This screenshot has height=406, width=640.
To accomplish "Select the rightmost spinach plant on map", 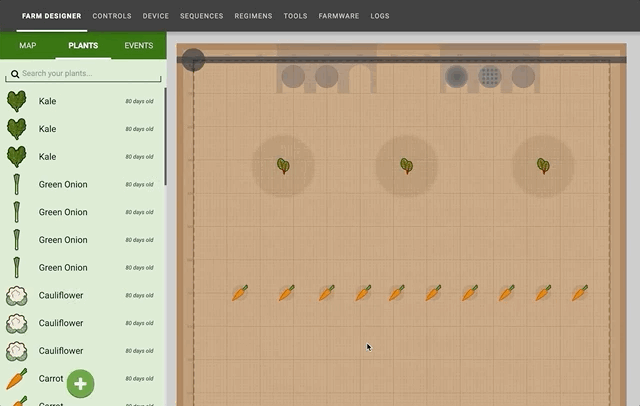I will pyautogui.click(x=543, y=166).
